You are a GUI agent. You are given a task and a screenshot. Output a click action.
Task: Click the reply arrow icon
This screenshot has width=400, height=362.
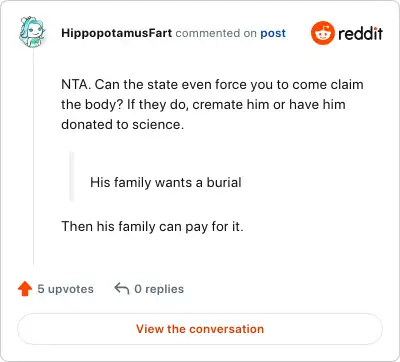[122, 289]
